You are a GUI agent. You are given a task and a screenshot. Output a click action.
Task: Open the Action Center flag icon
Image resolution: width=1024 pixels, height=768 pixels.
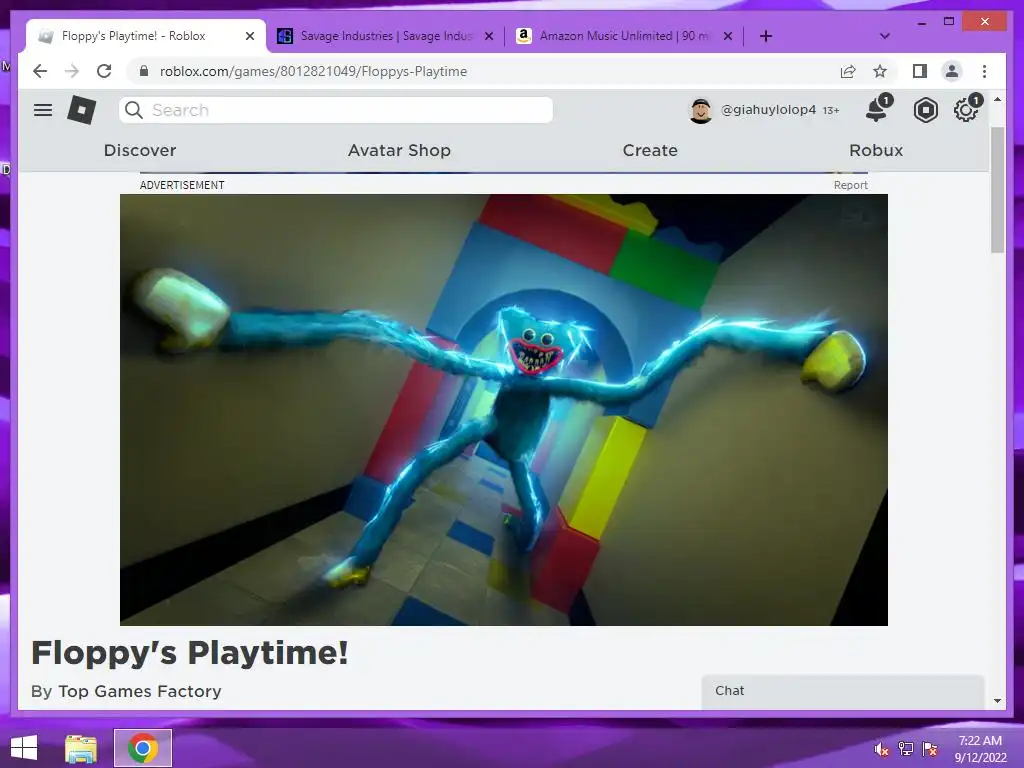pos(929,749)
